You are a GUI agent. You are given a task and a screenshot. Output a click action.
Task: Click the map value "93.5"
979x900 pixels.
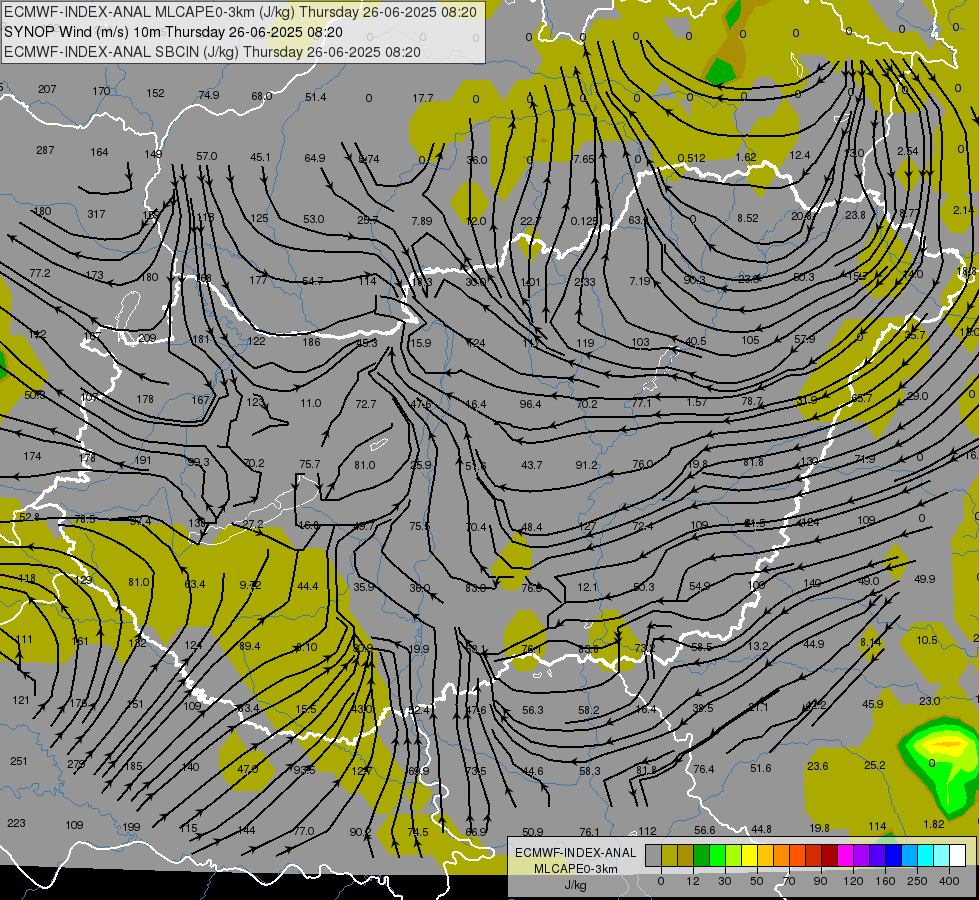coord(304,770)
